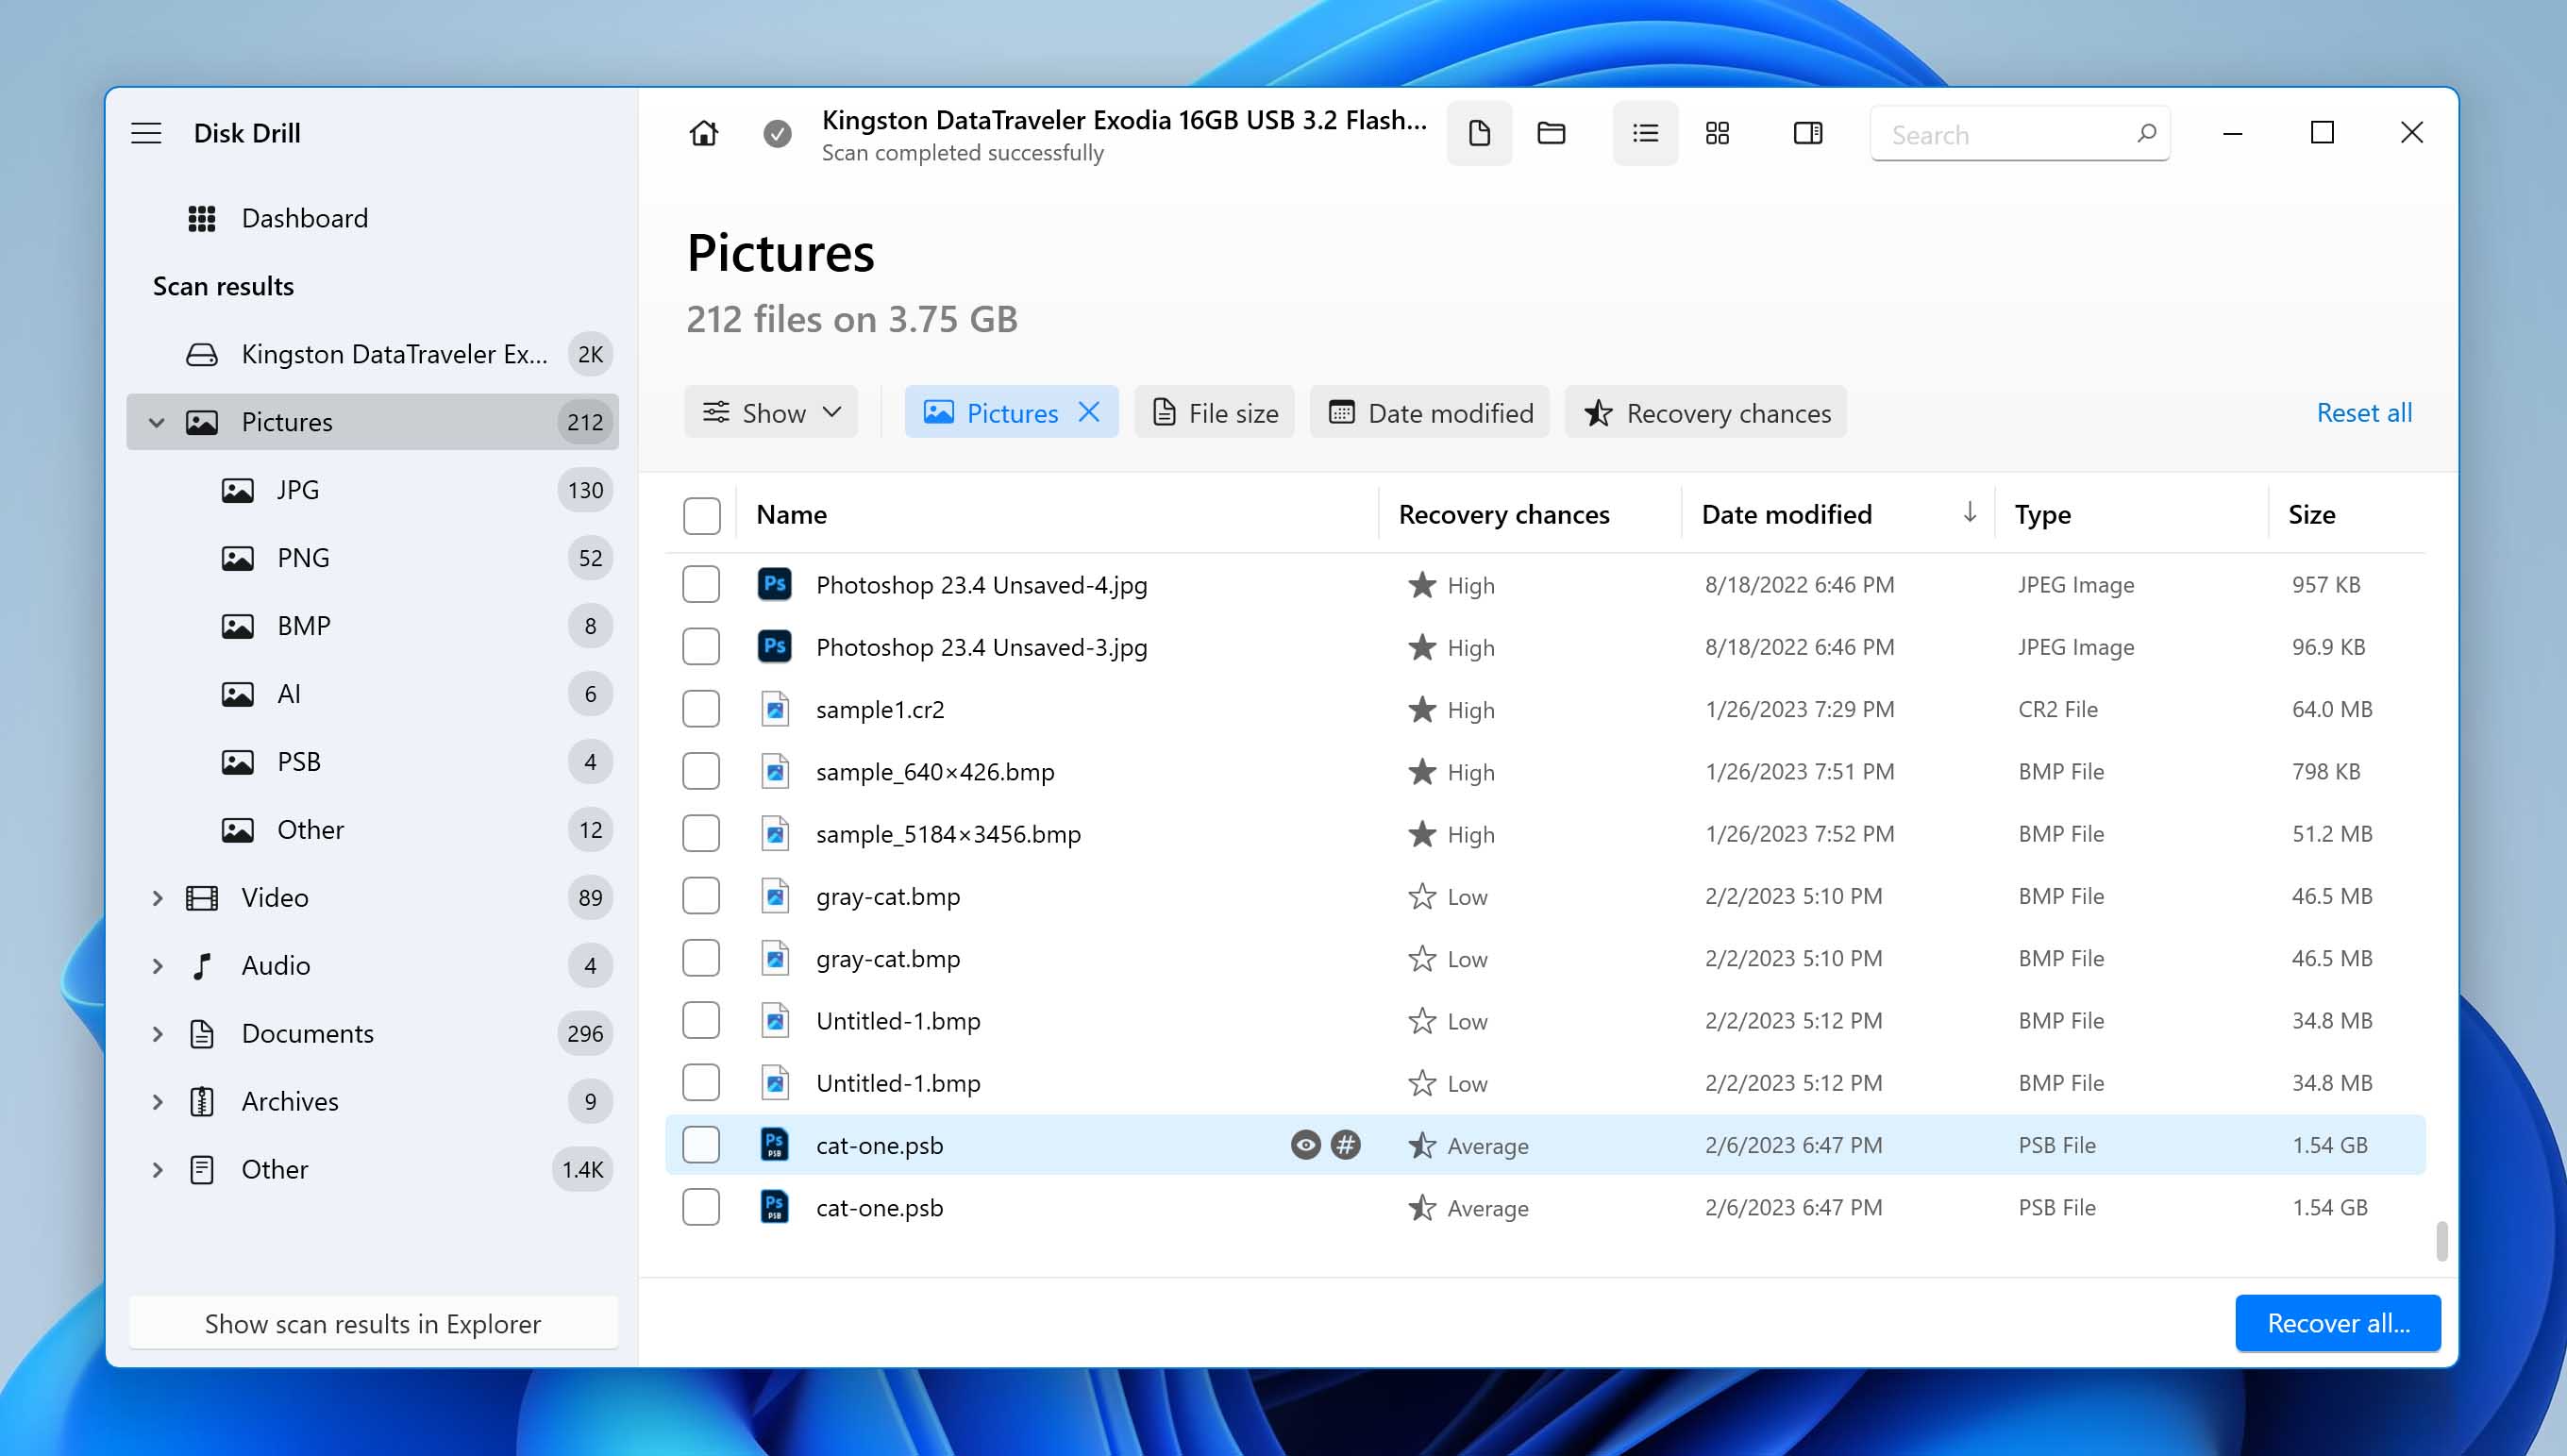Select checkbox for sample_5184×3456.bmp
This screenshot has width=2567, height=1456.
point(701,833)
